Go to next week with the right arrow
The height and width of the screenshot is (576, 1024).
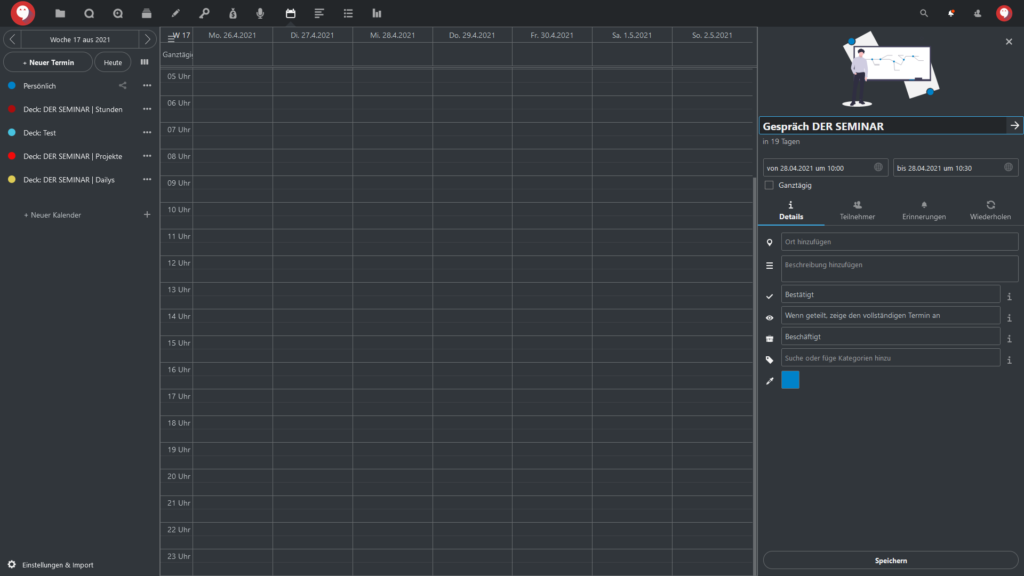click(x=147, y=39)
